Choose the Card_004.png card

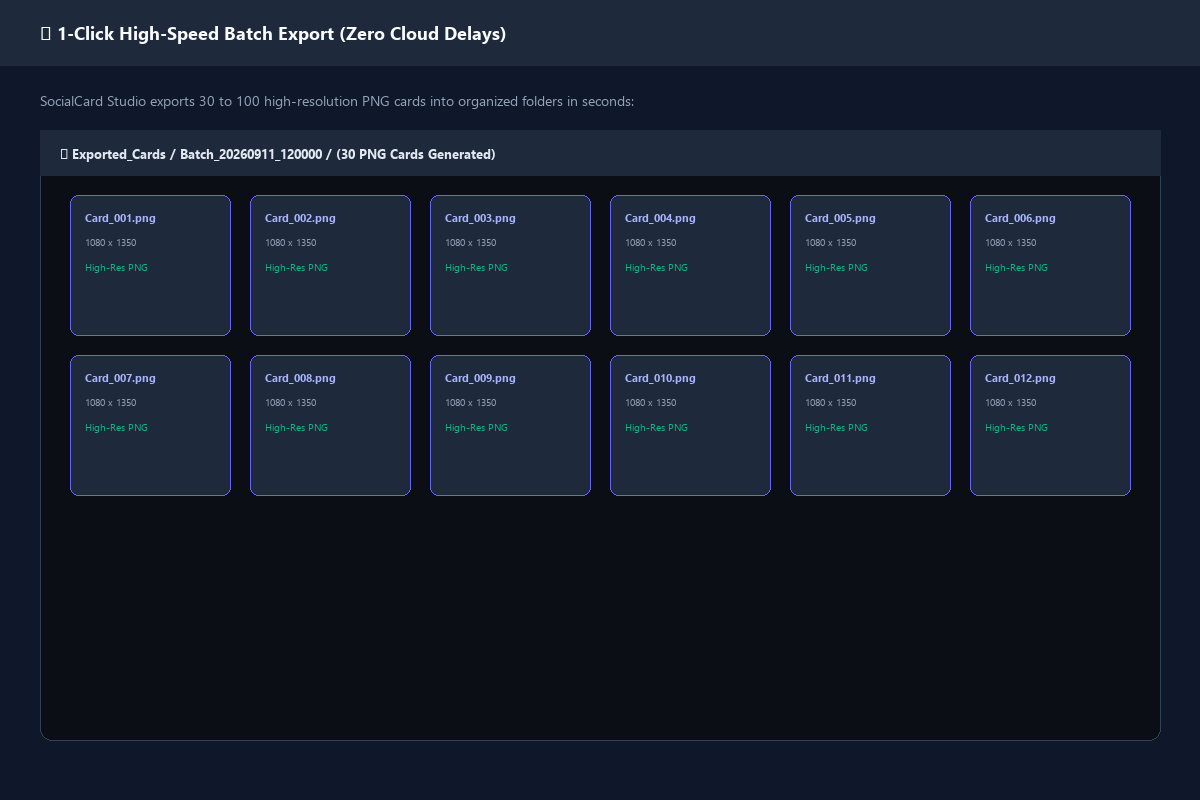690,265
